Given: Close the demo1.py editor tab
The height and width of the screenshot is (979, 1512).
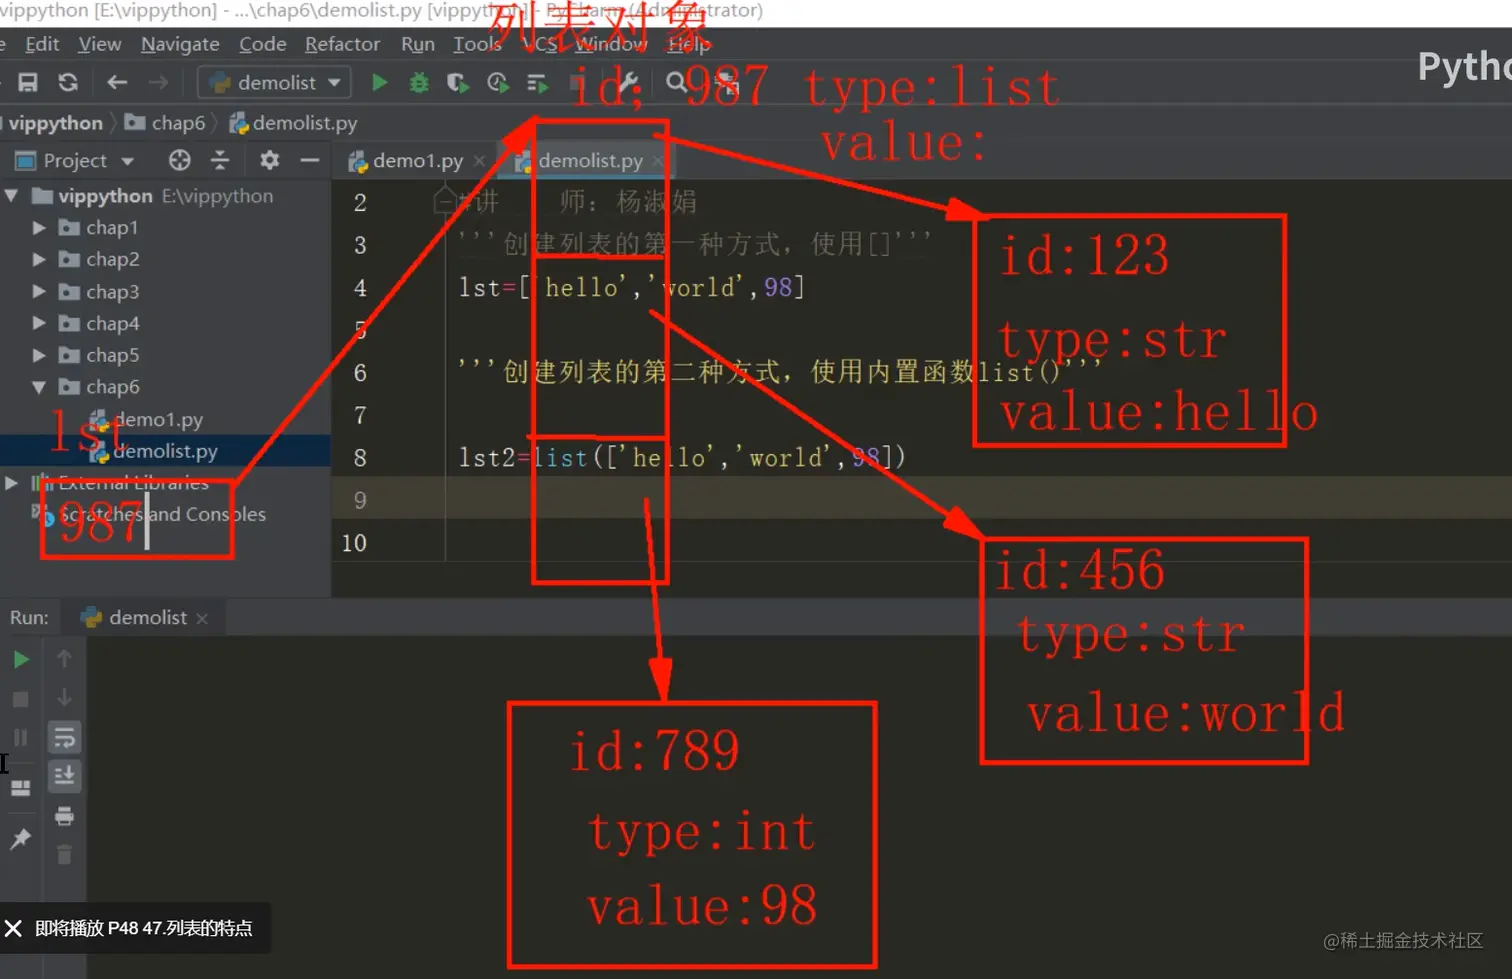Looking at the screenshot, I should click(480, 161).
